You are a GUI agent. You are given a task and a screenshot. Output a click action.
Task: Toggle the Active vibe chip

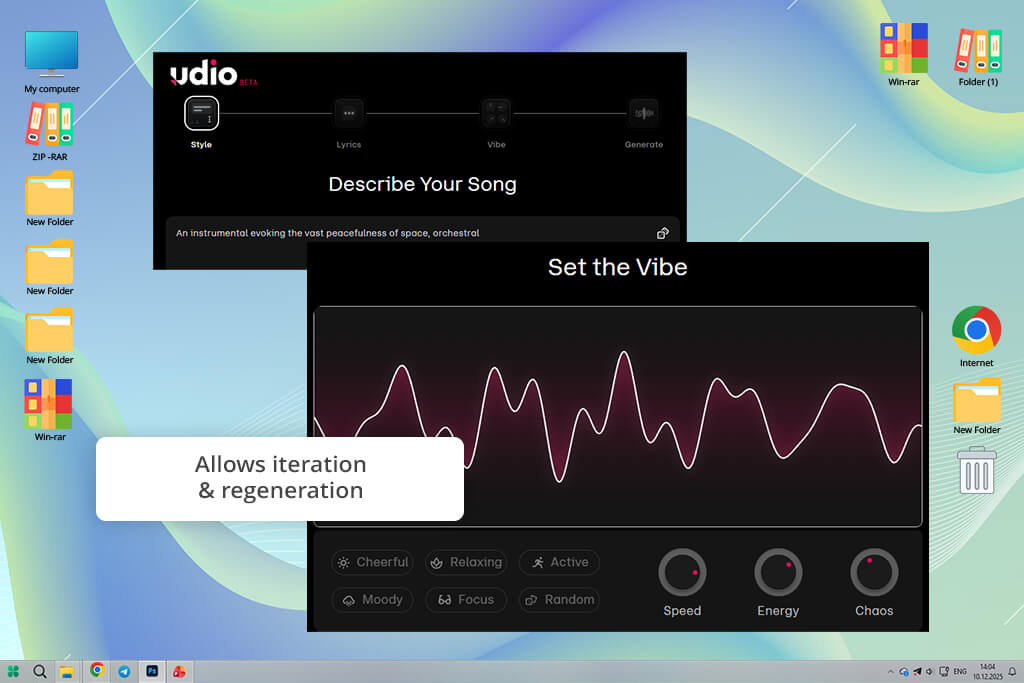coord(559,562)
